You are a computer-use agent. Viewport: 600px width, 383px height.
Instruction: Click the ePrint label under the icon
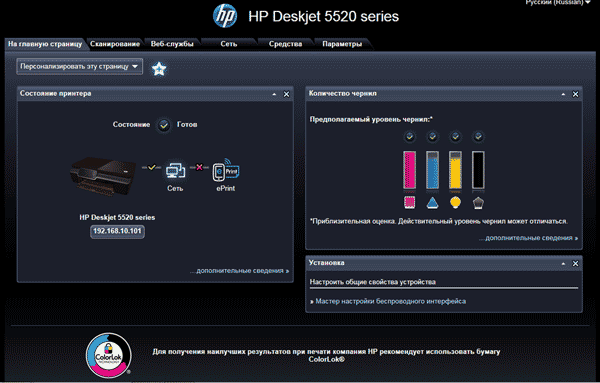pos(226,188)
